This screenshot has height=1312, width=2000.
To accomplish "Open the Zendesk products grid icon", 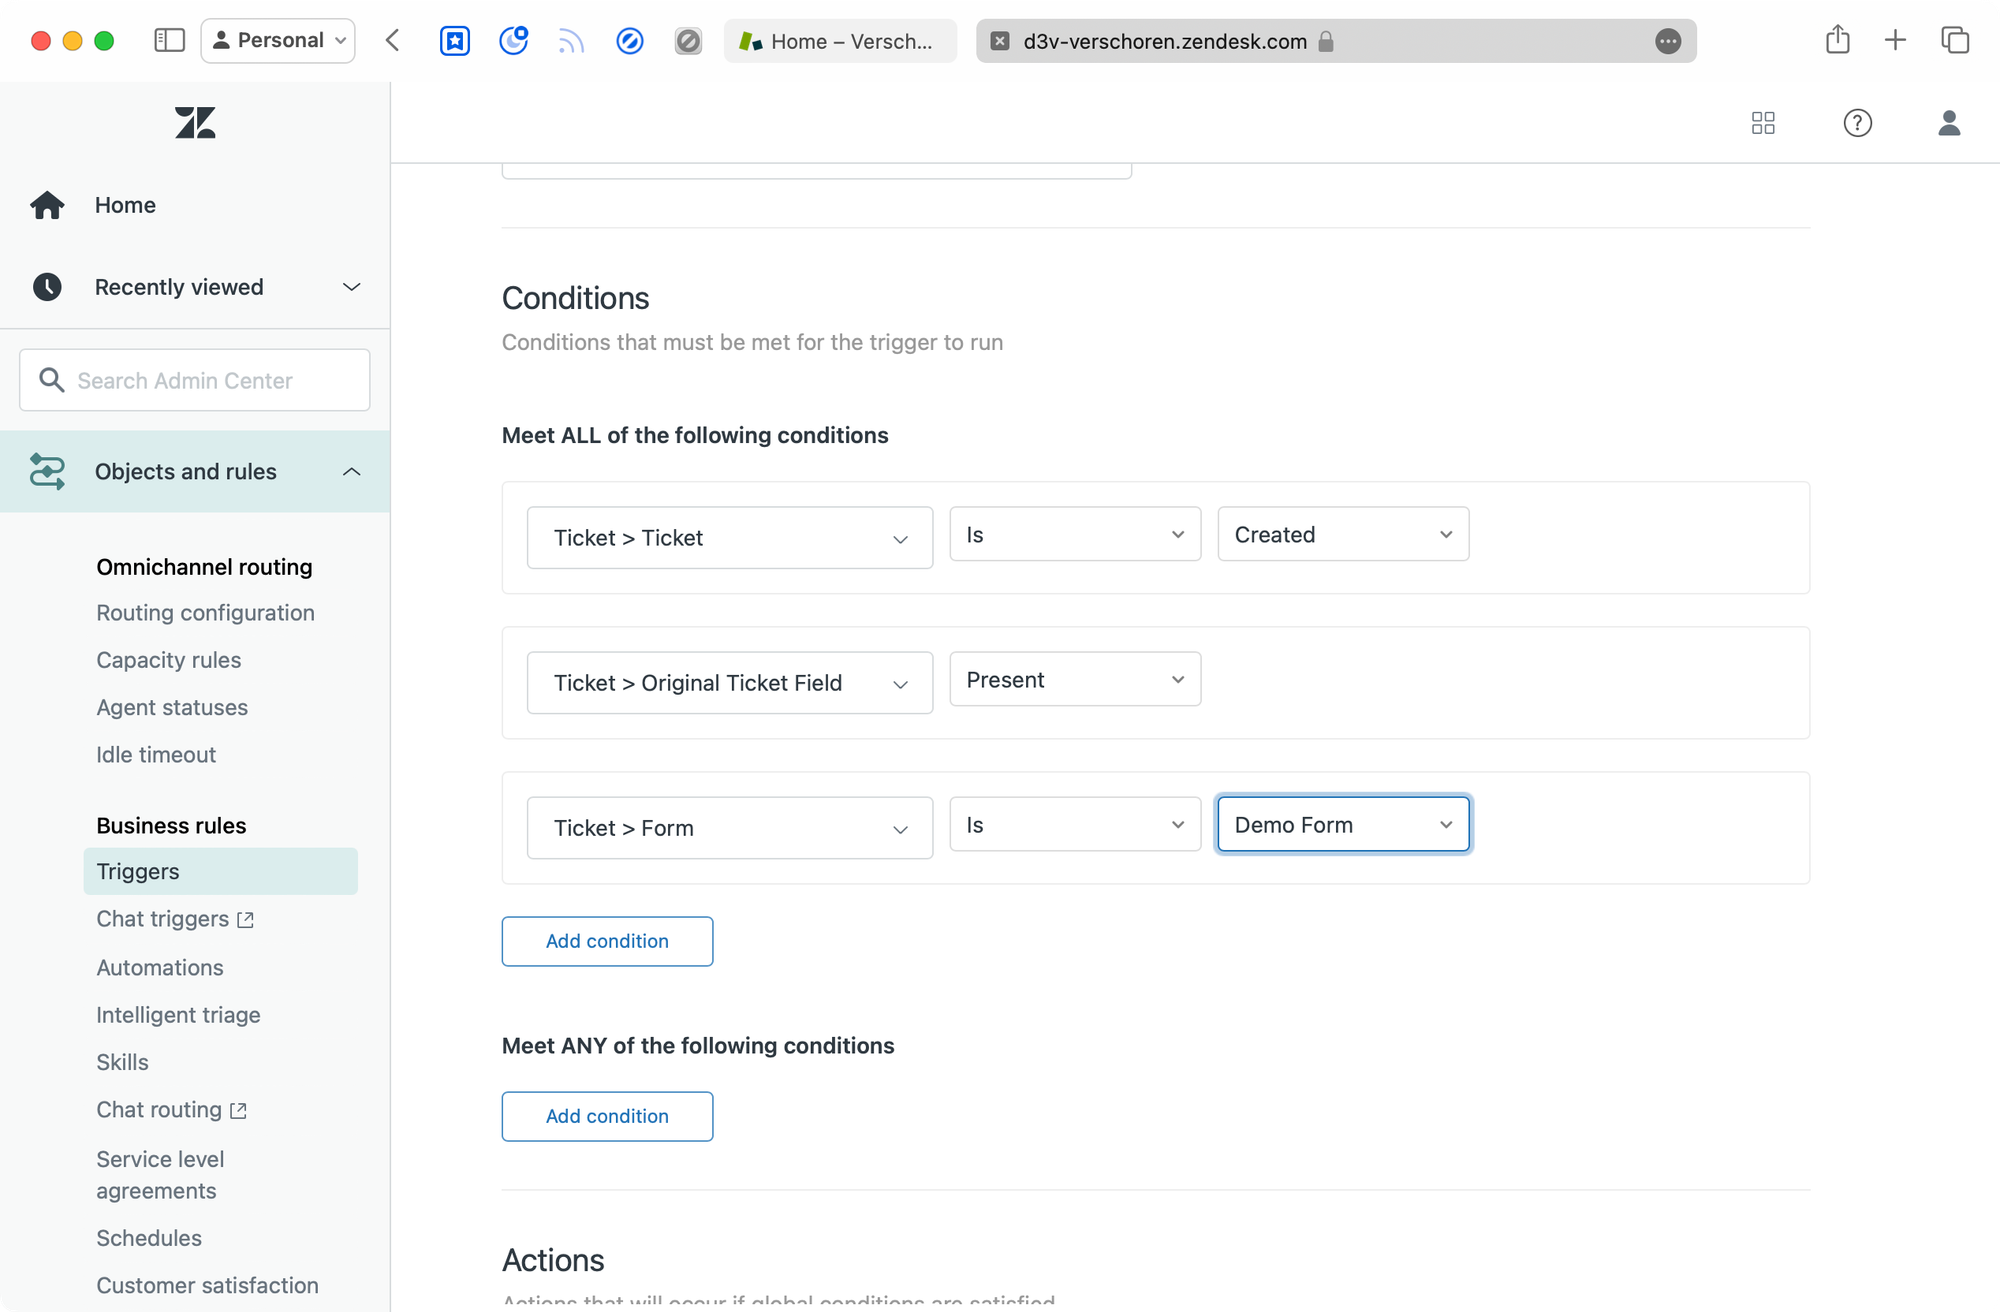I will [1763, 123].
